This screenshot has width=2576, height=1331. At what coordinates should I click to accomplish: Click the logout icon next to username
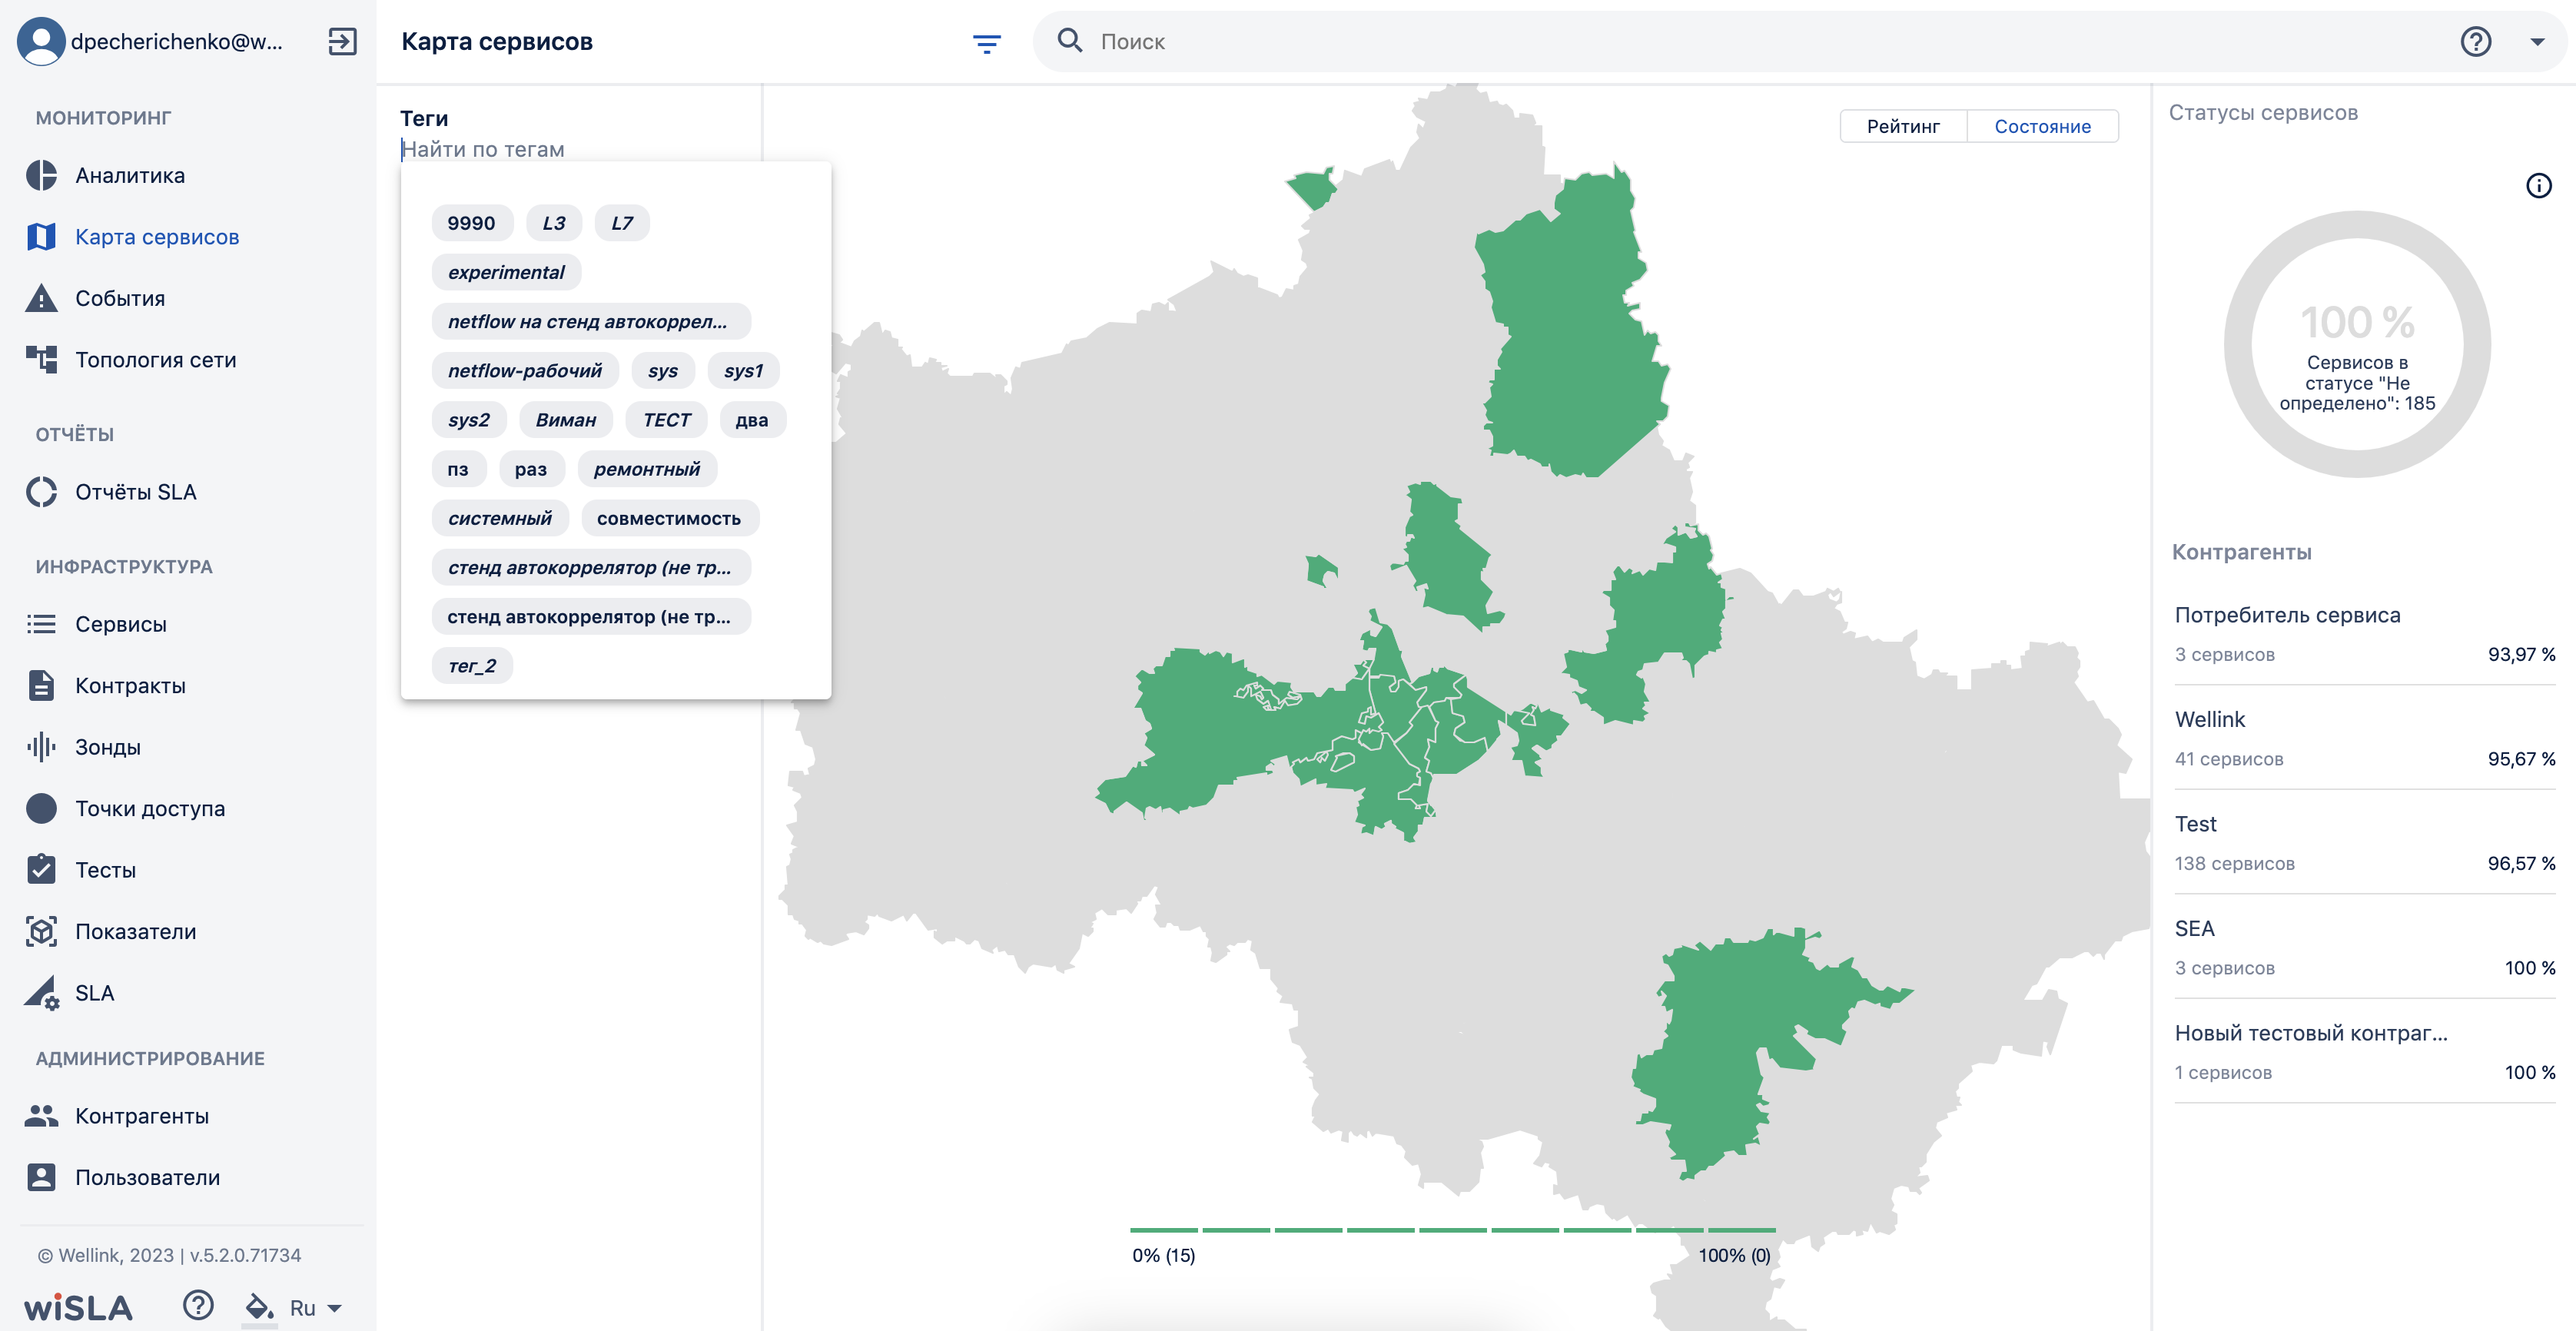pyautogui.click(x=342, y=42)
